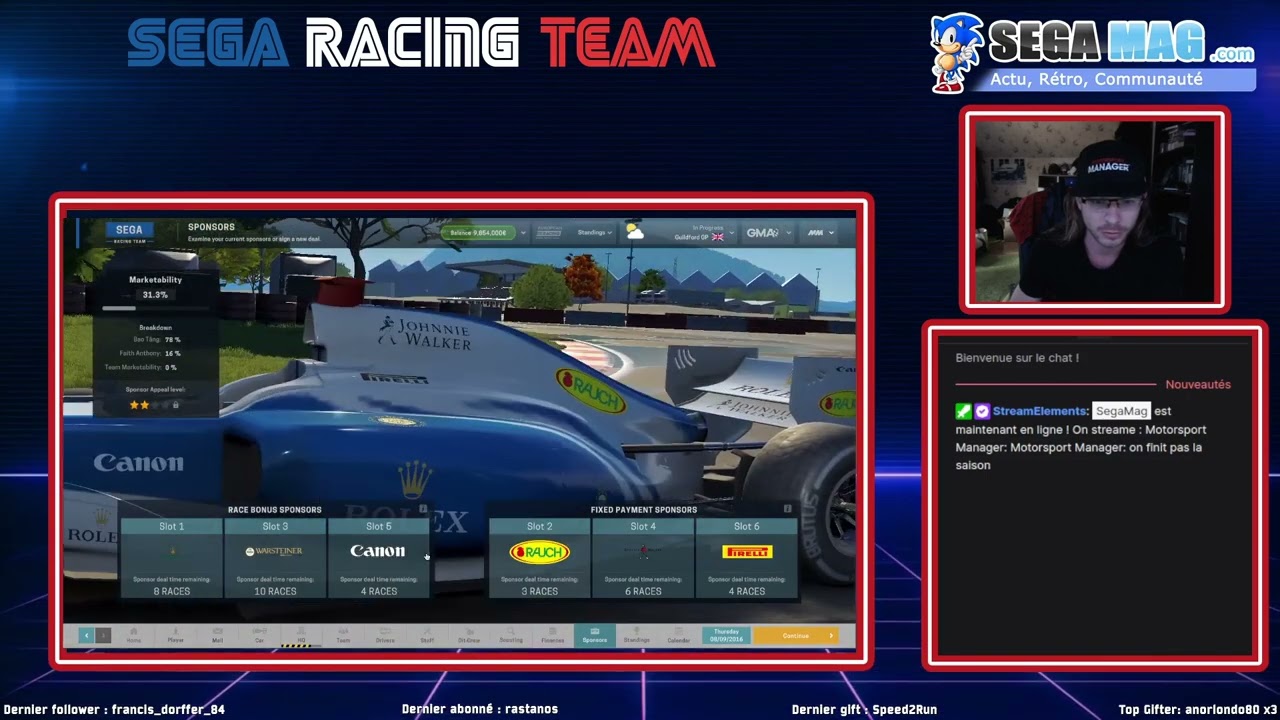This screenshot has width=1280, height=720.
Task: Open the Calendar icon in bottom bar
Action: [x=679, y=636]
